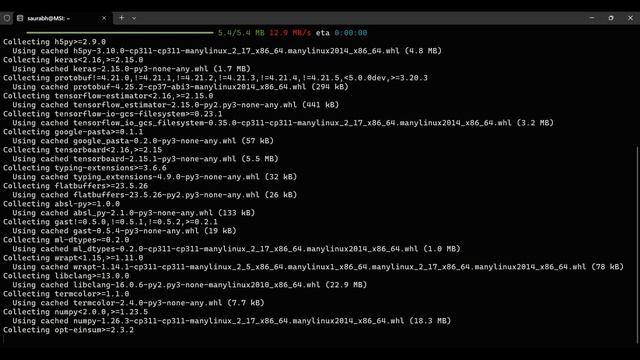This screenshot has height=360, width=640.
Task: Click the 'Collecting libclang>=13.0.0' line
Action: click(66, 276)
